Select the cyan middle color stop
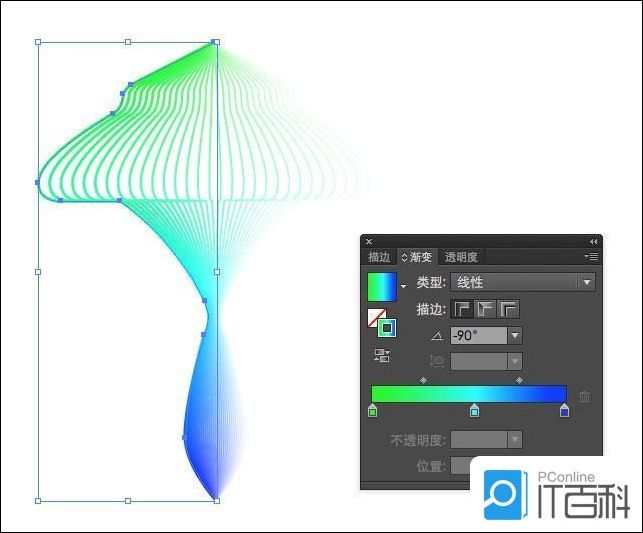 [474, 410]
